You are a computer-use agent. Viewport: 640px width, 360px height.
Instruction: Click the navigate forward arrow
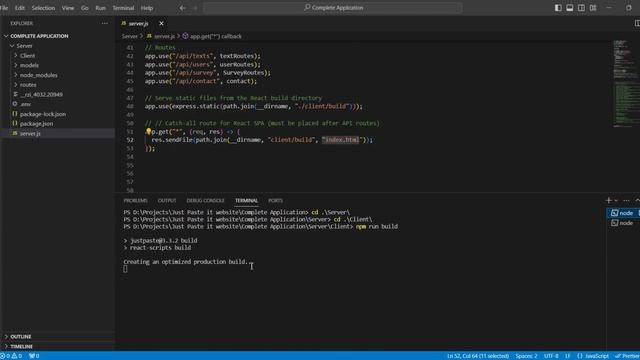coord(195,8)
